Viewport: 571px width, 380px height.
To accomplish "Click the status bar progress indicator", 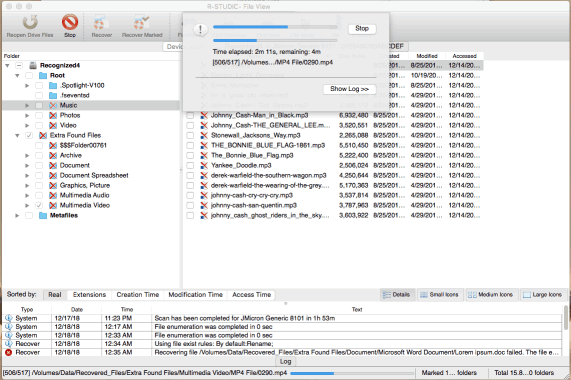I will click(x=352, y=373).
